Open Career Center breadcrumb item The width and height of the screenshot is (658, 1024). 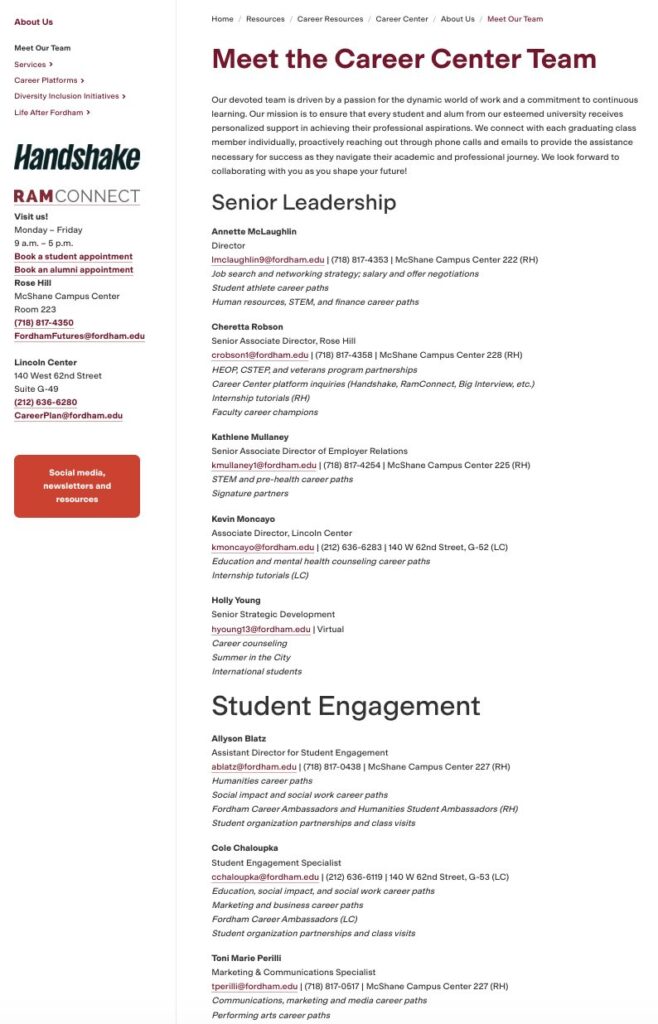pos(402,19)
